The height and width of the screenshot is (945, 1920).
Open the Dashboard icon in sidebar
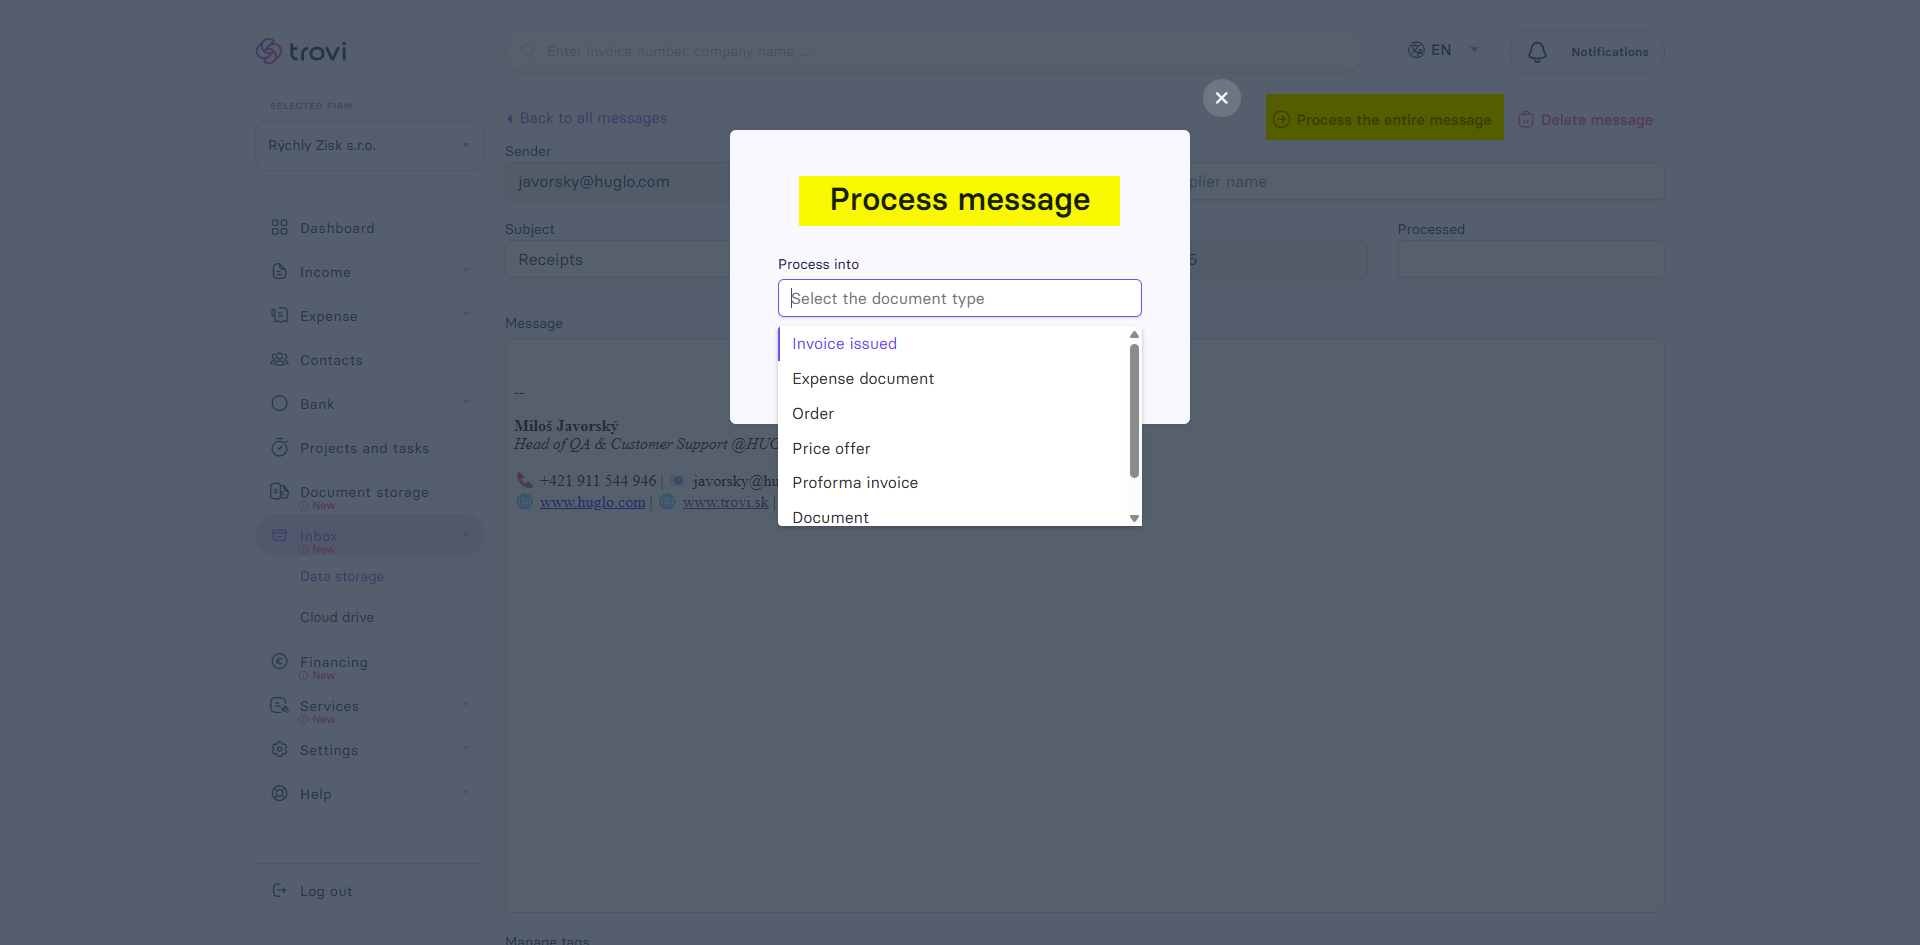(x=280, y=228)
